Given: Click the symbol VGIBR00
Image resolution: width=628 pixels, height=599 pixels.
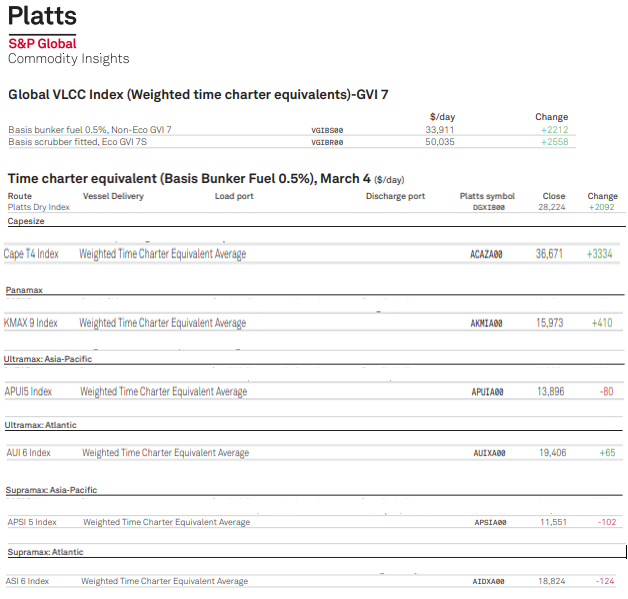Looking at the screenshot, I should (327, 142).
